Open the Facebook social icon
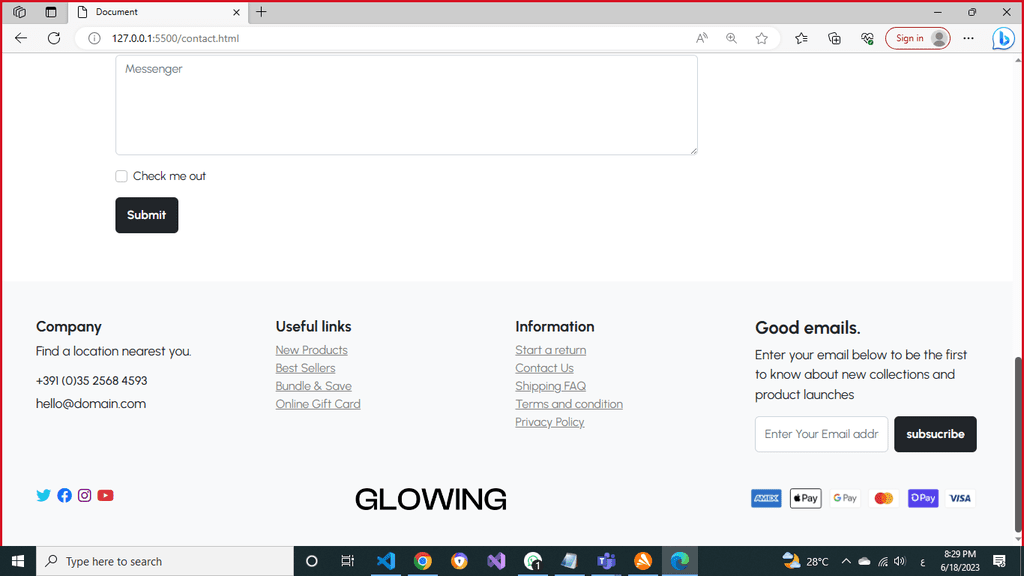Viewport: 1024px width, 576px height. tap(64, 496)
